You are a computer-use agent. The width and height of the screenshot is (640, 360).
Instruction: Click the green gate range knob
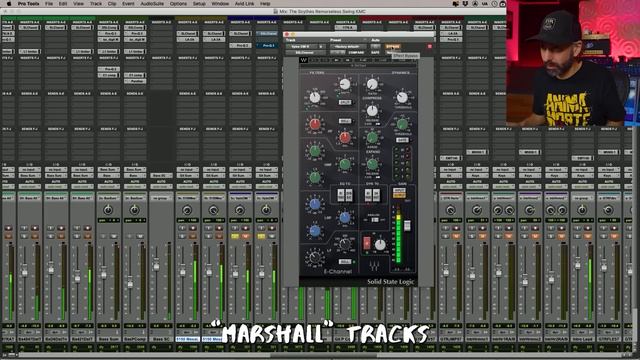pyautogui.click(x=372, y=138)
